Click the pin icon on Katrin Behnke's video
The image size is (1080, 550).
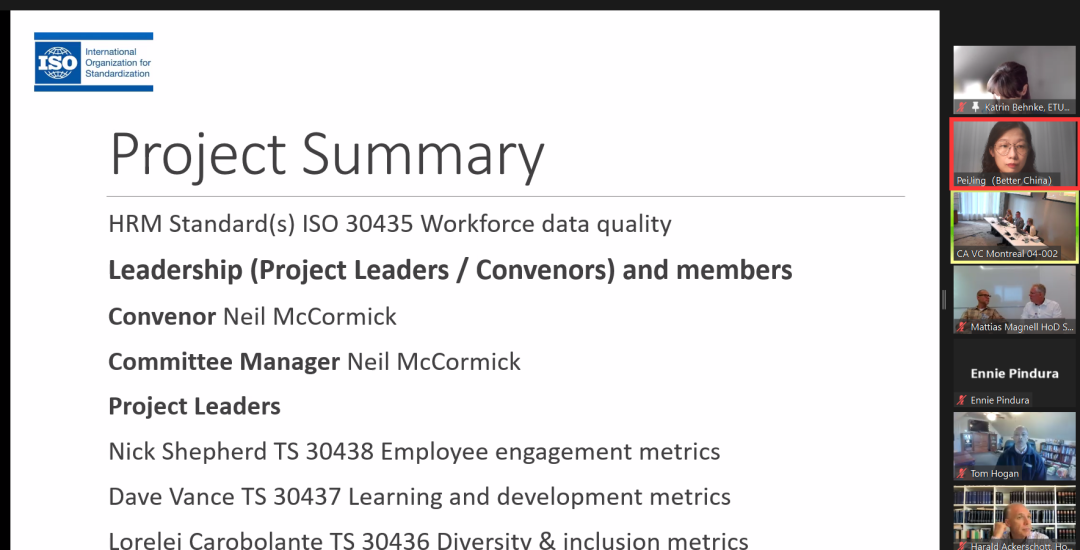975,107
